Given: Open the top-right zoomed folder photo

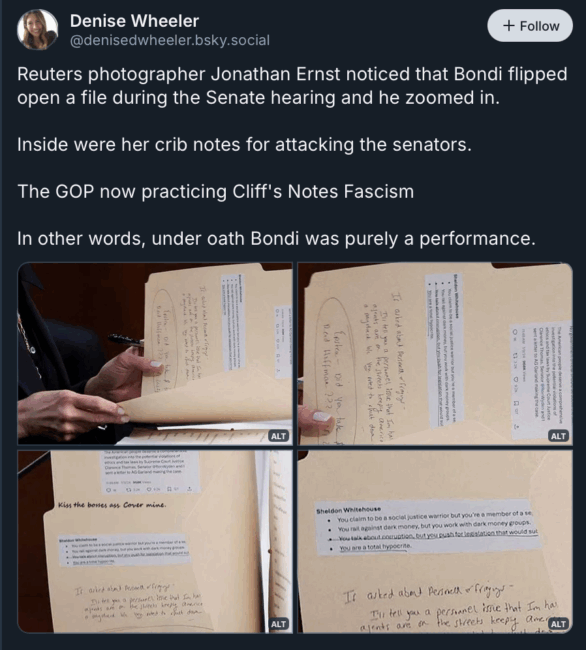Looking at the screenshot, I should pos(435,354).
